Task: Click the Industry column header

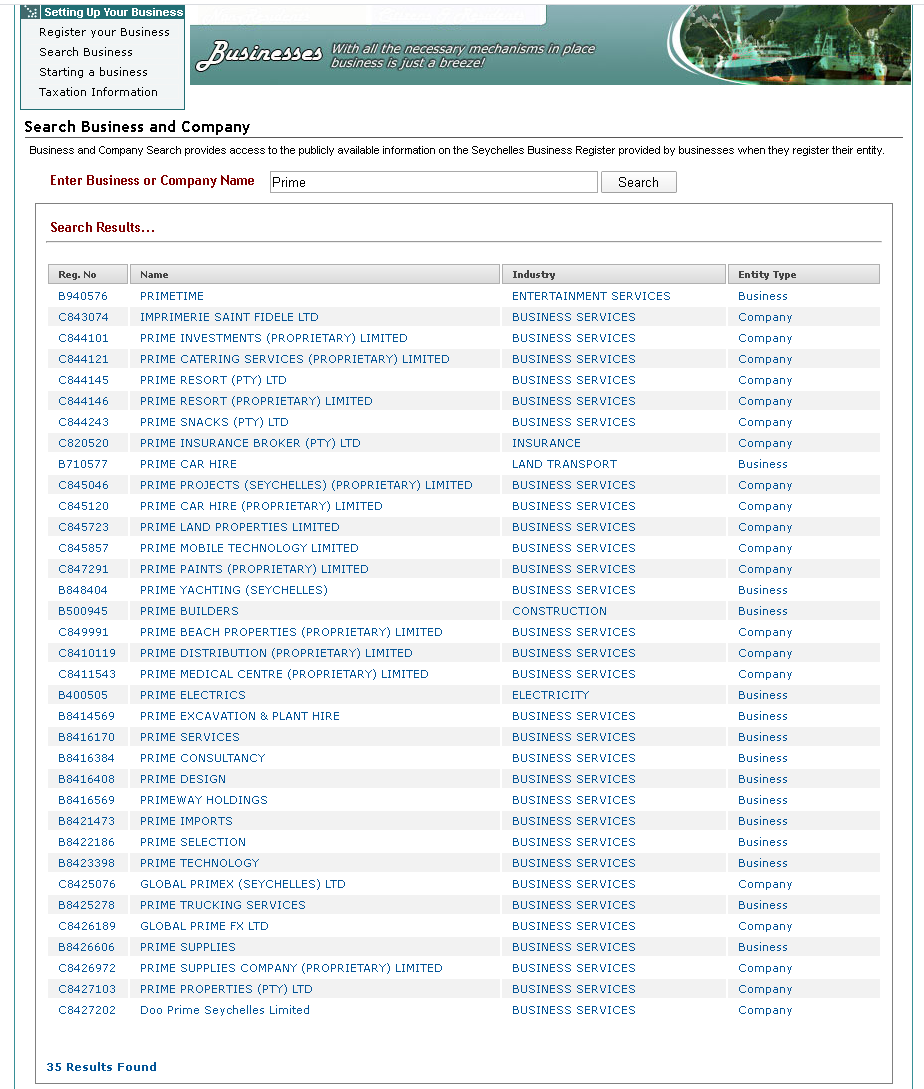Action: [613, 274]
